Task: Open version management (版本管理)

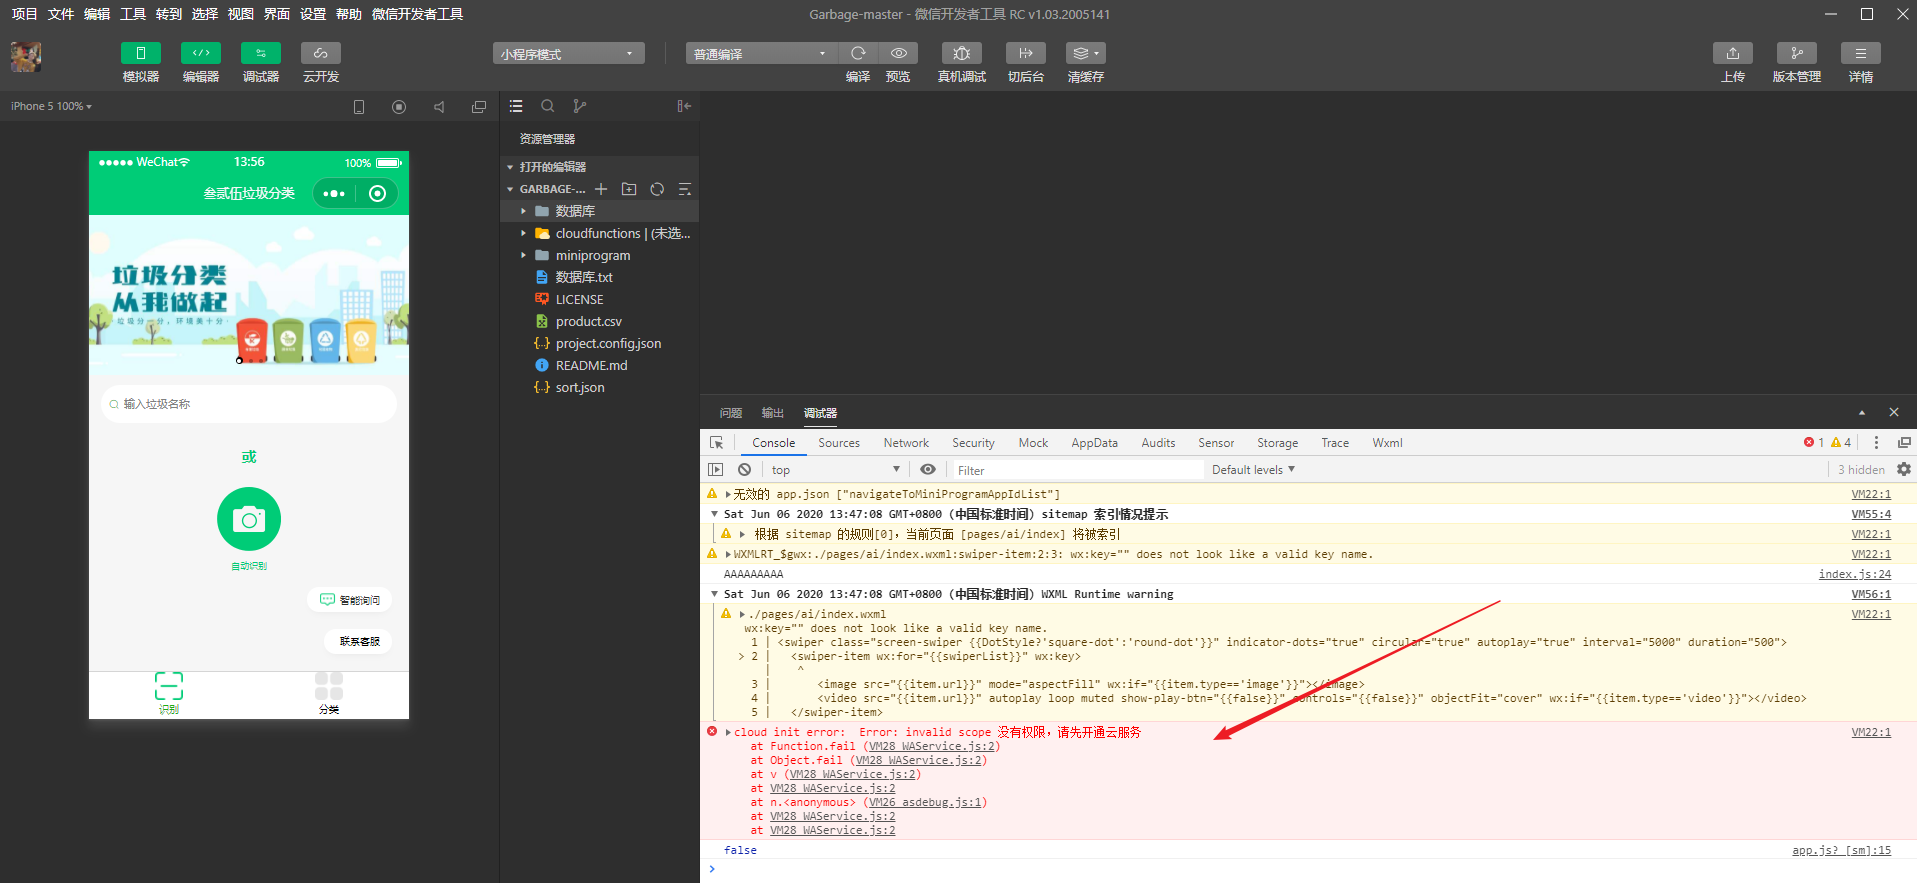Action: pos(1797,53)
